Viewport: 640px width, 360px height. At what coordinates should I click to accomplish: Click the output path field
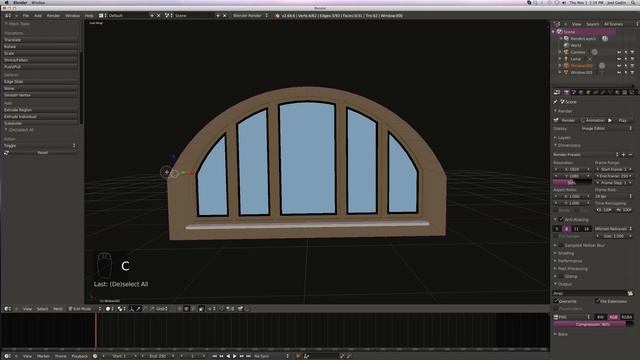tap(590, 293)
